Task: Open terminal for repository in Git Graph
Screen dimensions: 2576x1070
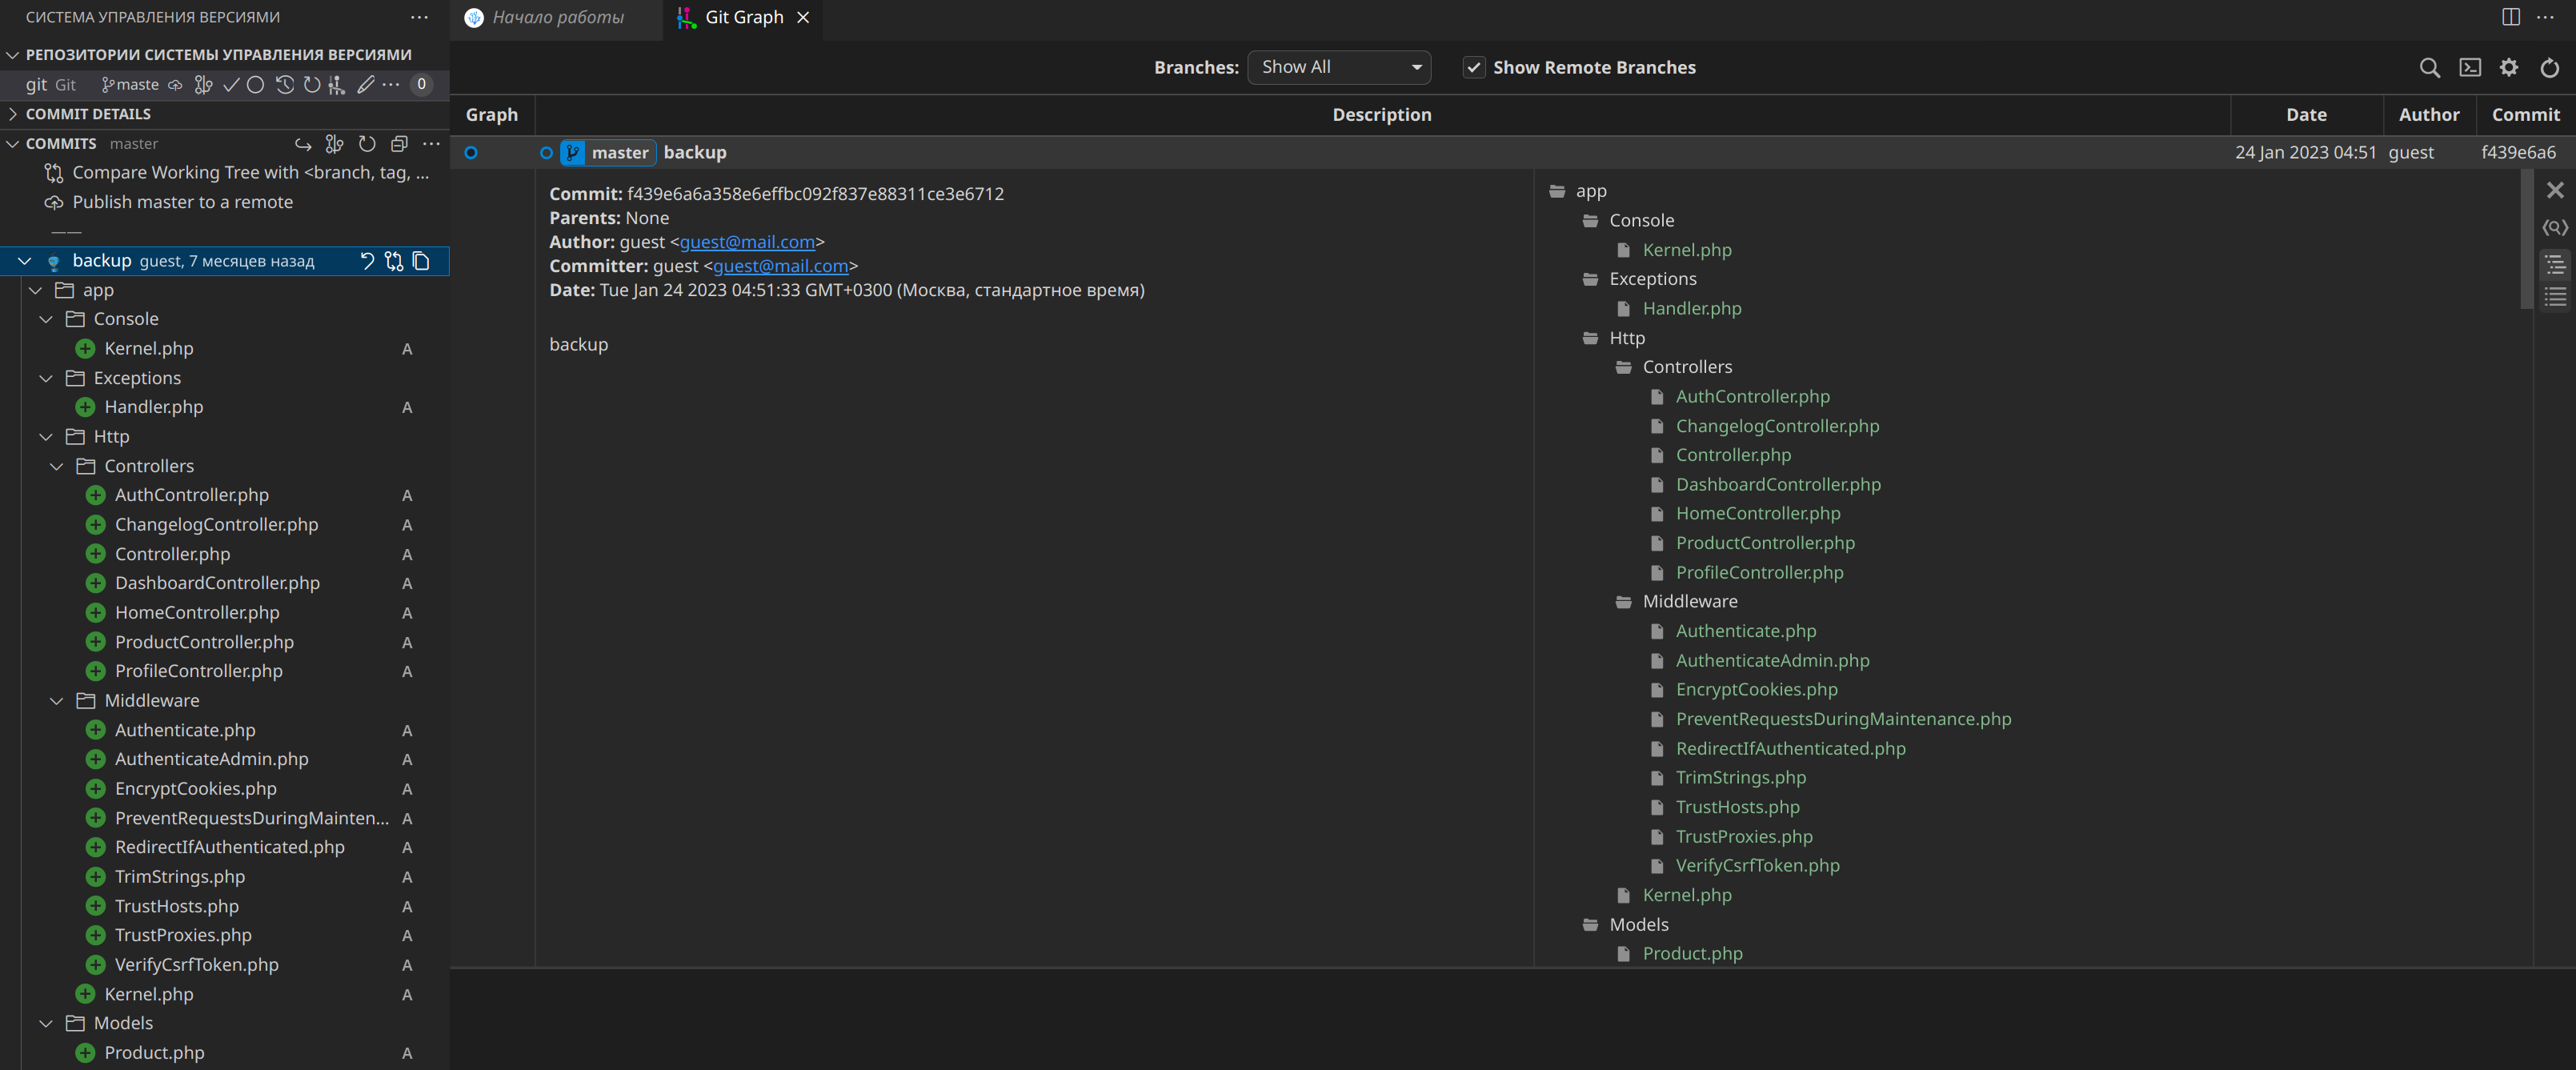Action: (x=2470, y=67)
